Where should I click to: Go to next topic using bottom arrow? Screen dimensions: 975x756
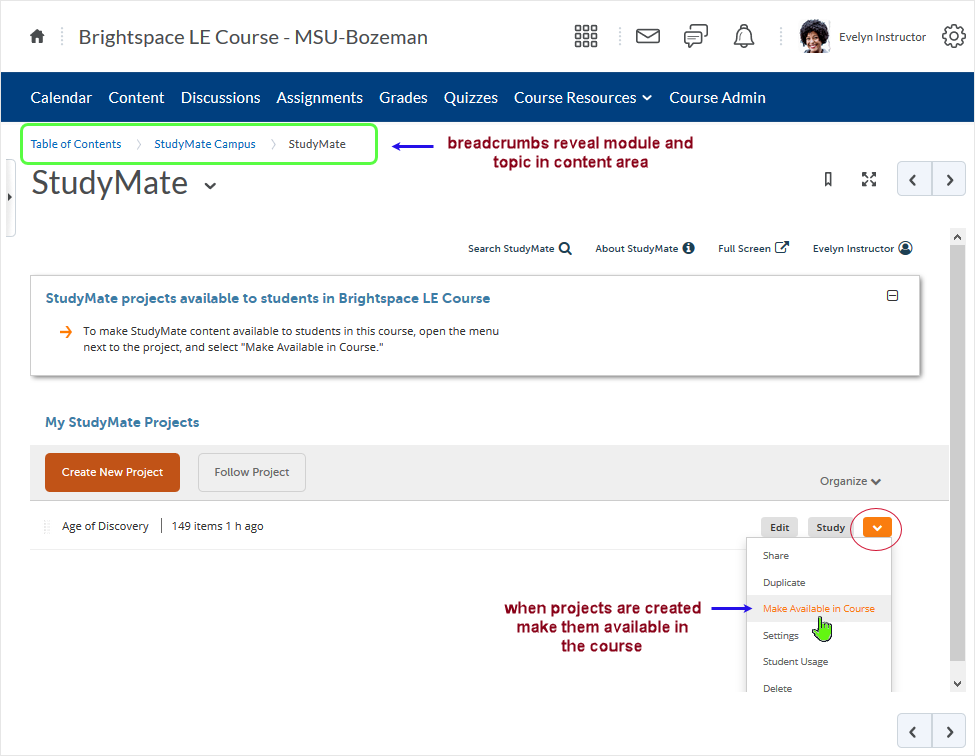[x=949, y=731]
